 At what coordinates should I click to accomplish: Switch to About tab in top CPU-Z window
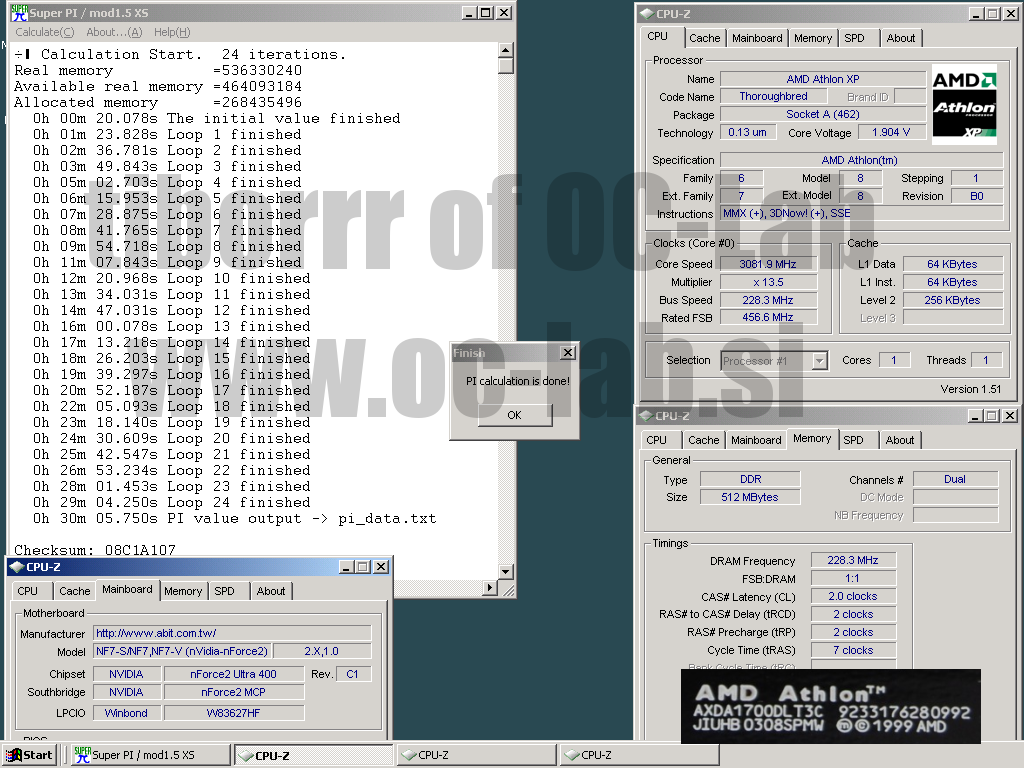[901, 38]
